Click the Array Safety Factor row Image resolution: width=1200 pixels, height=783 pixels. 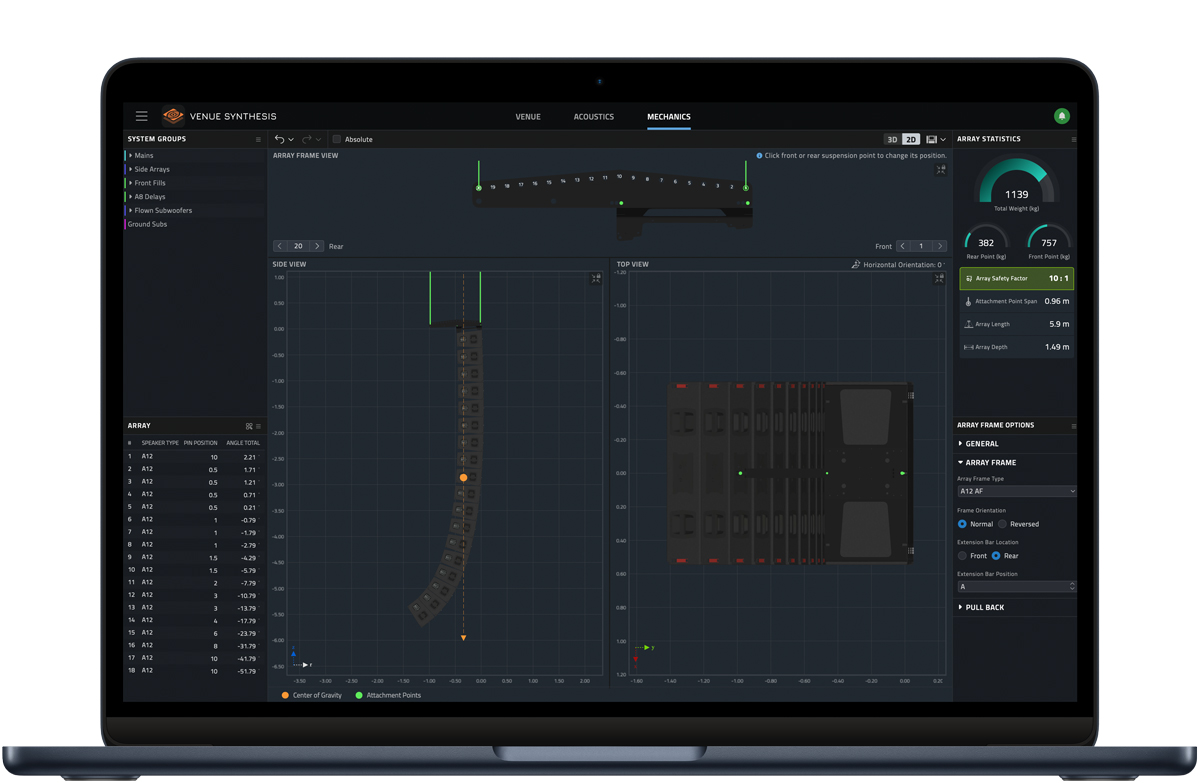point(1016,278)
